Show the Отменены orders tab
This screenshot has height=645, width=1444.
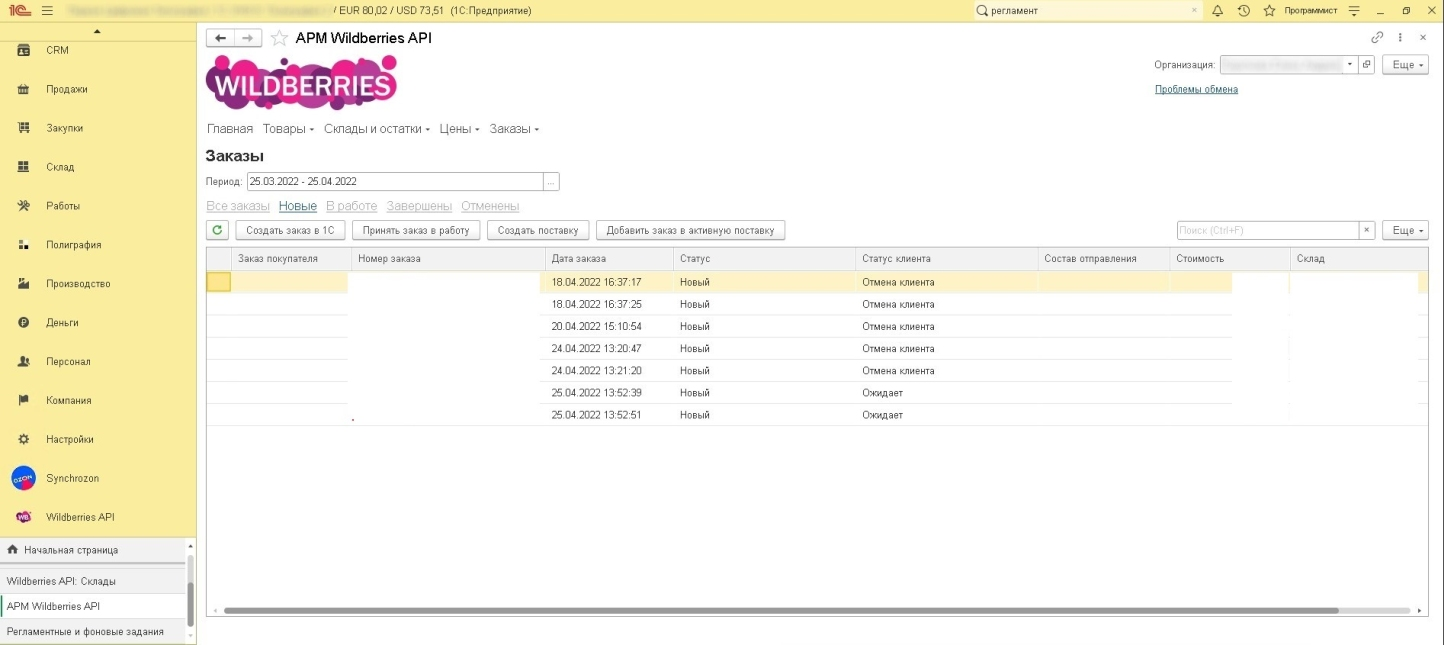(490, 206)
